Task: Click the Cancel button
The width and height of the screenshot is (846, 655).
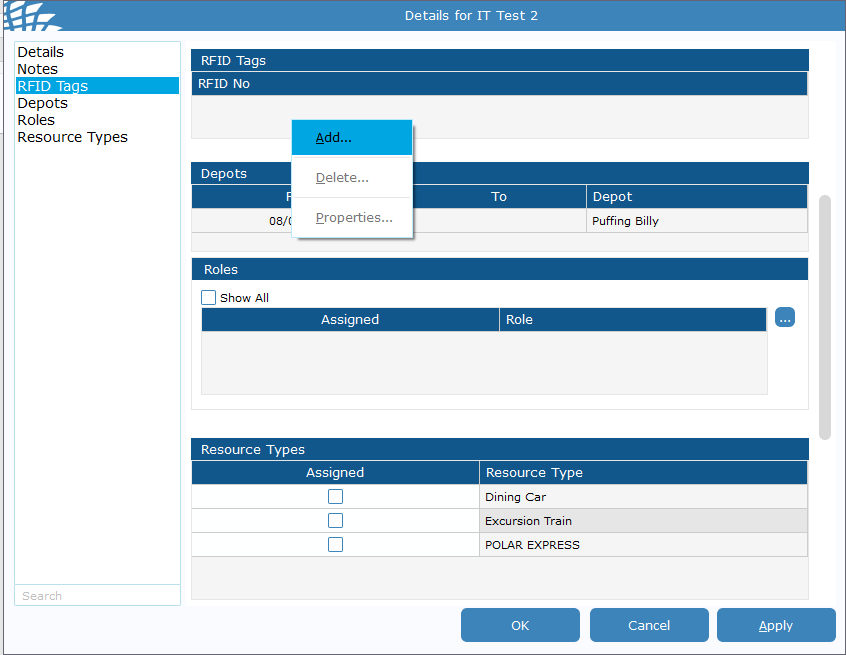Action: tap(649, 625)
